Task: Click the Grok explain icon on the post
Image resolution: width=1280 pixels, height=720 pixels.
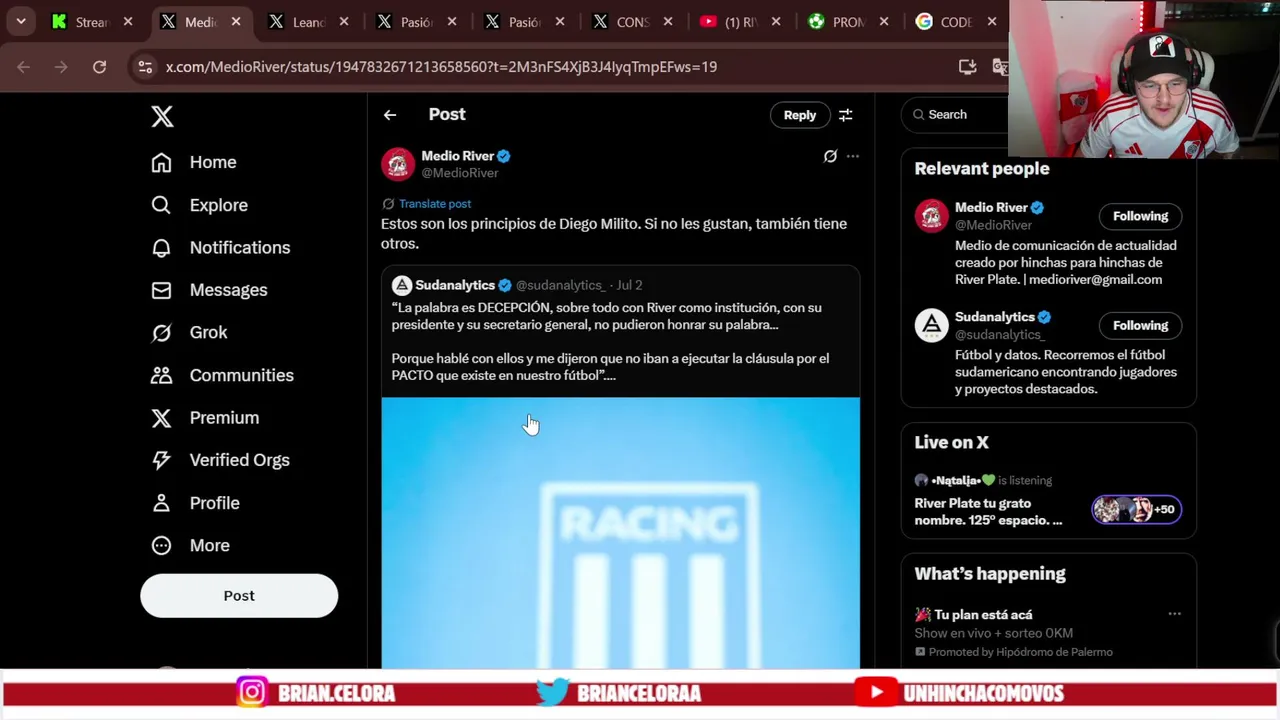Action: (x=830, y=156)
